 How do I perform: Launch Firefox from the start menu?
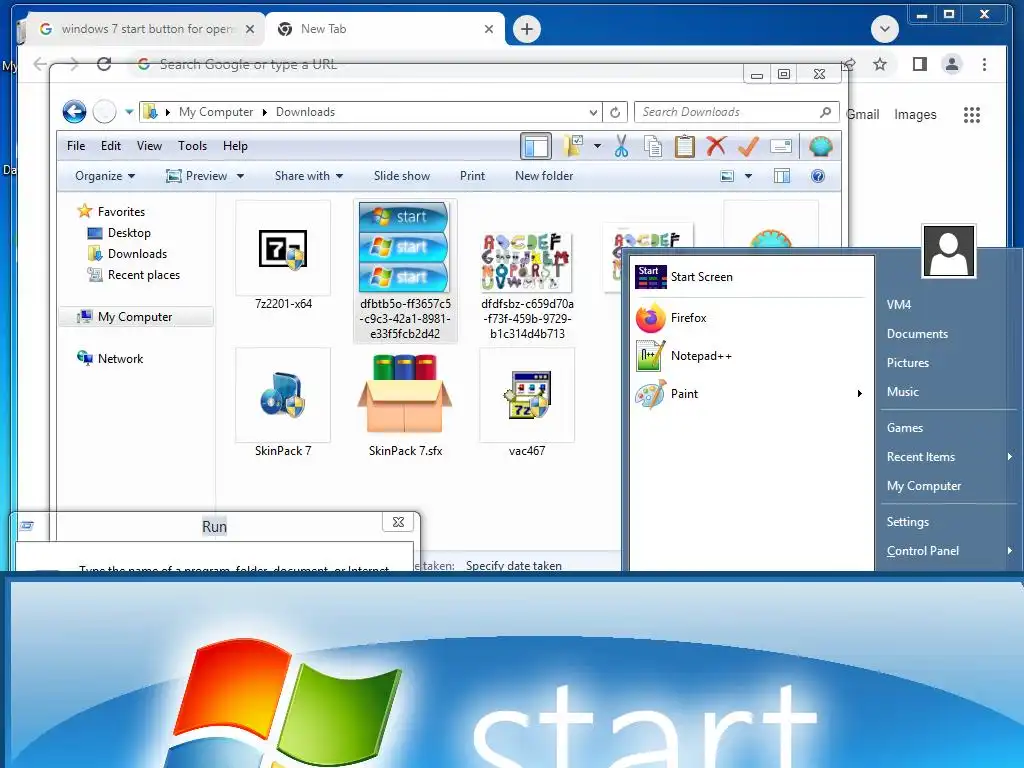coord(751,318)
